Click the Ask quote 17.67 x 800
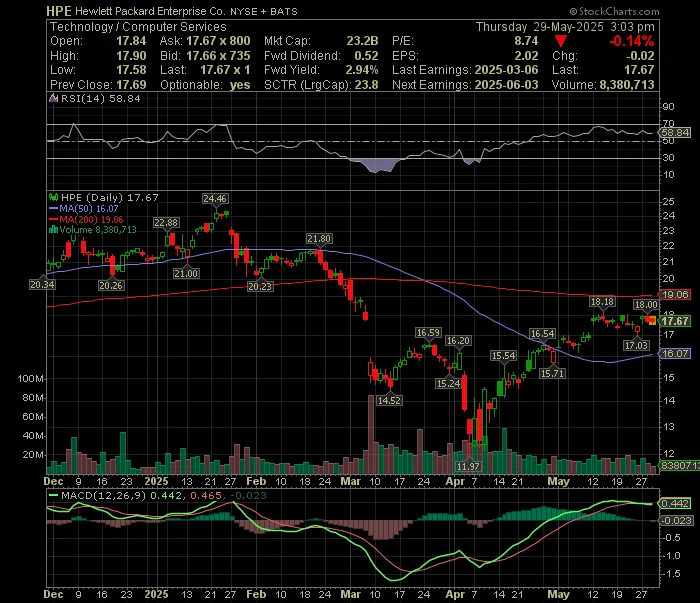The image size is (700, 603). click(x=218, y=41)
